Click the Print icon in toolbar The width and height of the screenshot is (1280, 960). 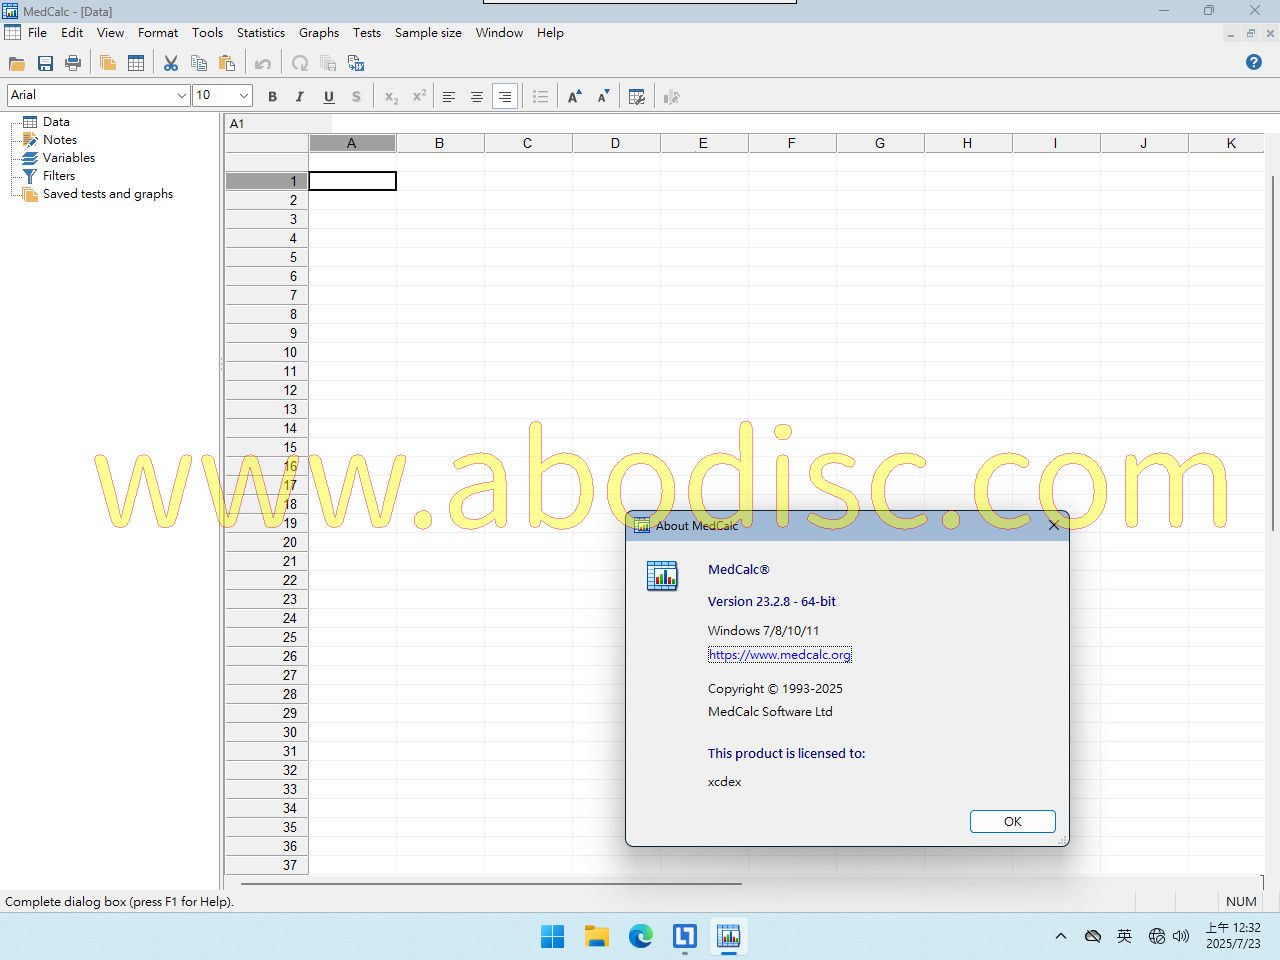[x=73, y=64]
